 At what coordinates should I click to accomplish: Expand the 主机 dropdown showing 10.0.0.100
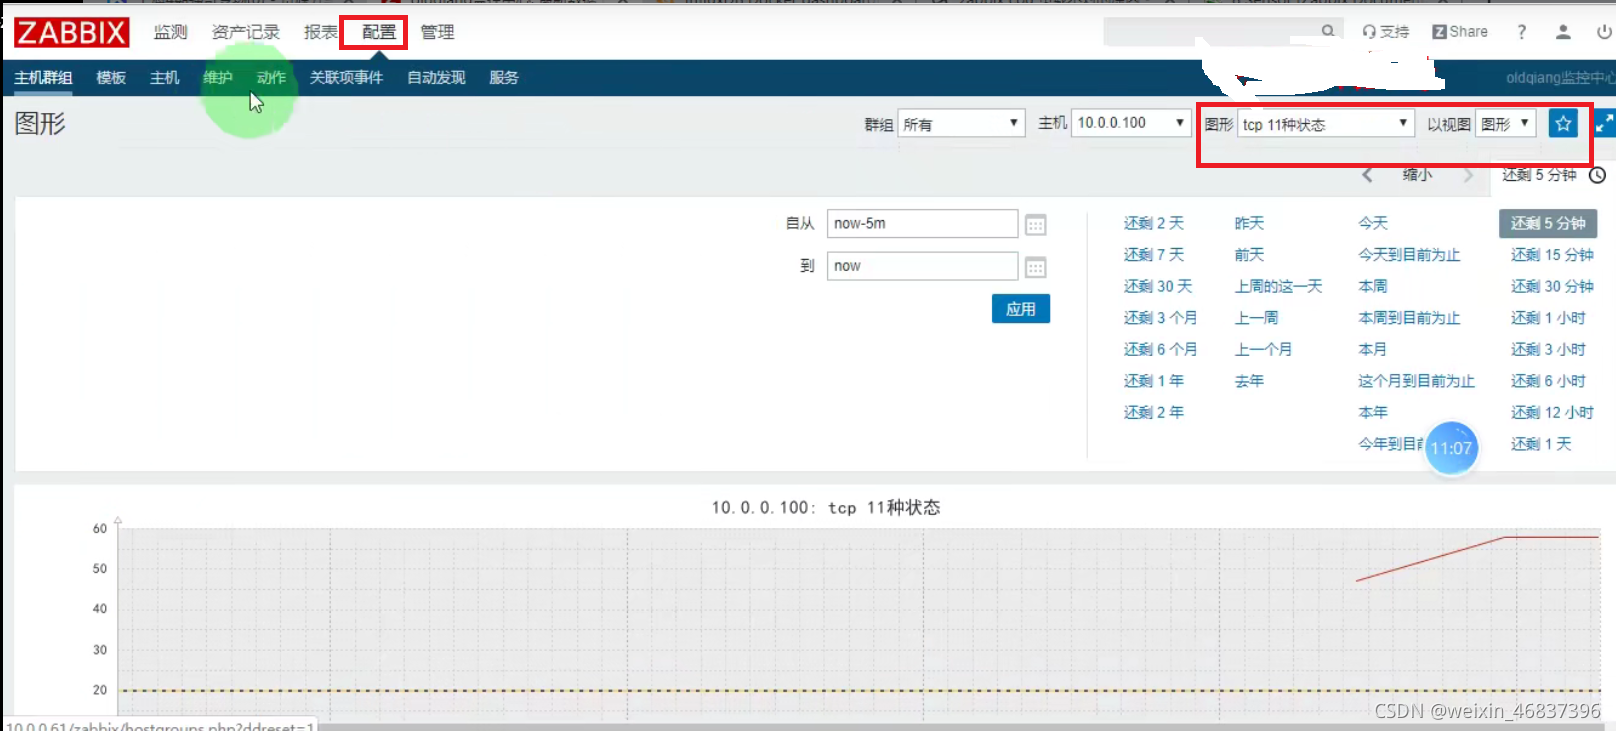click(x=1131, y=123)
